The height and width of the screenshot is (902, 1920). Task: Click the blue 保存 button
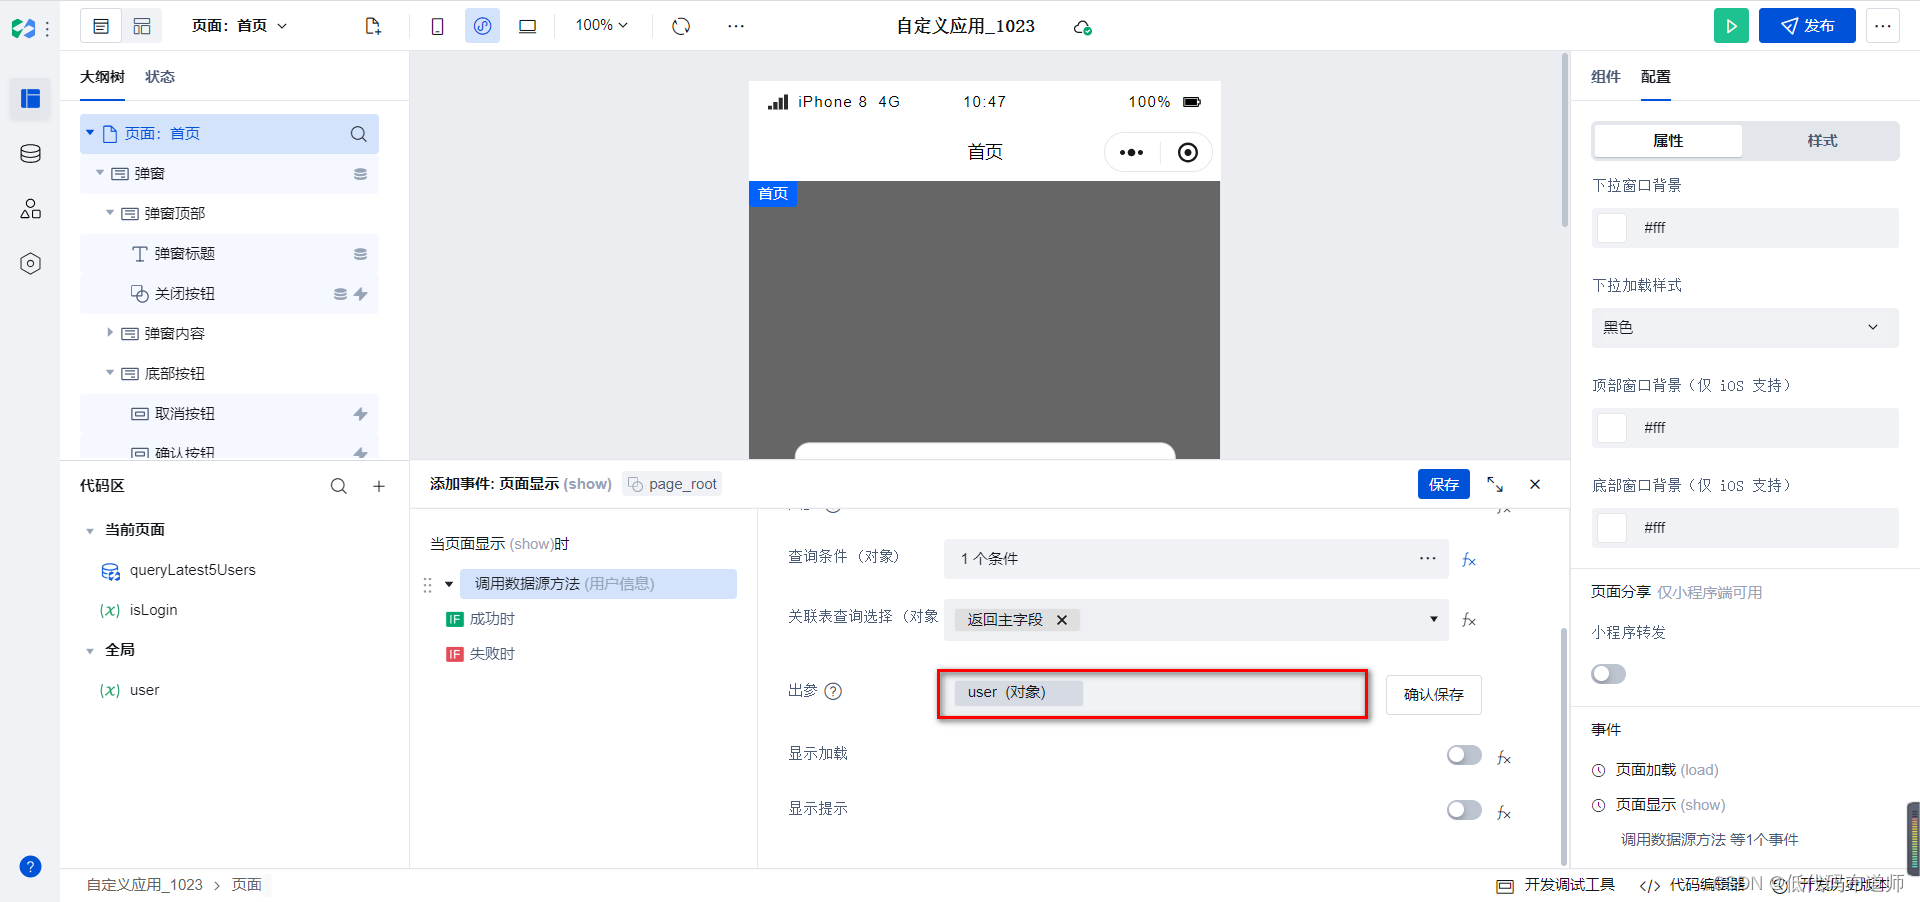[x=1444, y=484]
